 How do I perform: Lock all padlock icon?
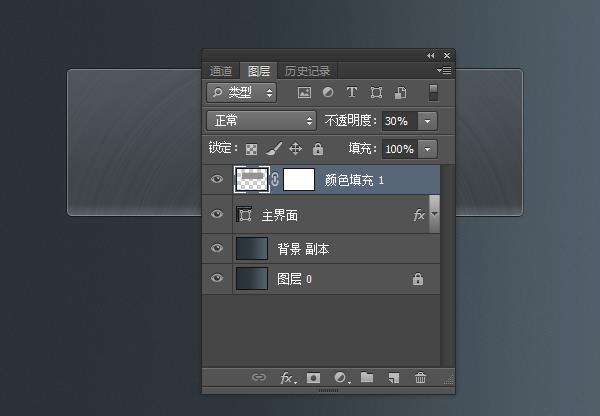point(318,148)
